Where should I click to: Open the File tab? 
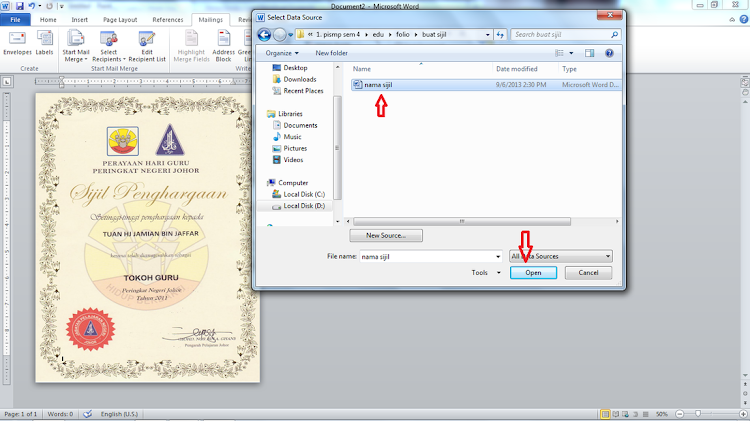[15, 20]
